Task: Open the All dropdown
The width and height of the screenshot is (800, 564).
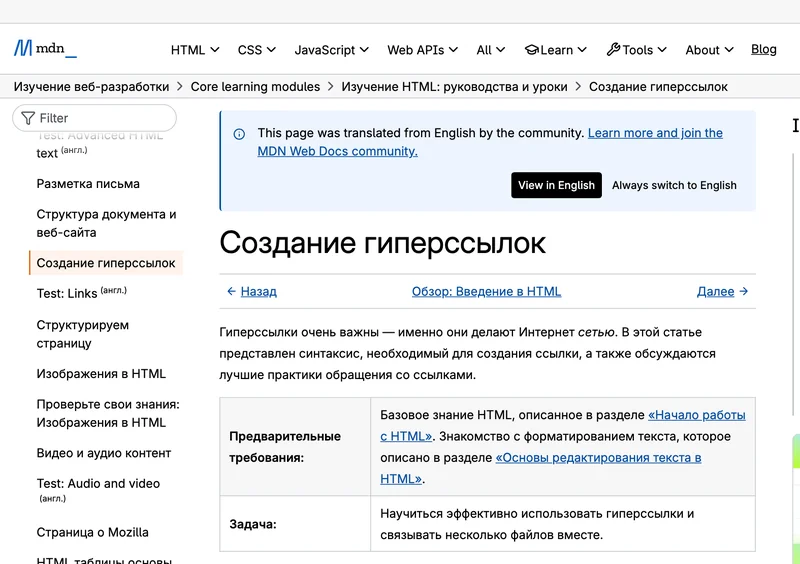Action: pyautogui.click(x=490, y=50)
